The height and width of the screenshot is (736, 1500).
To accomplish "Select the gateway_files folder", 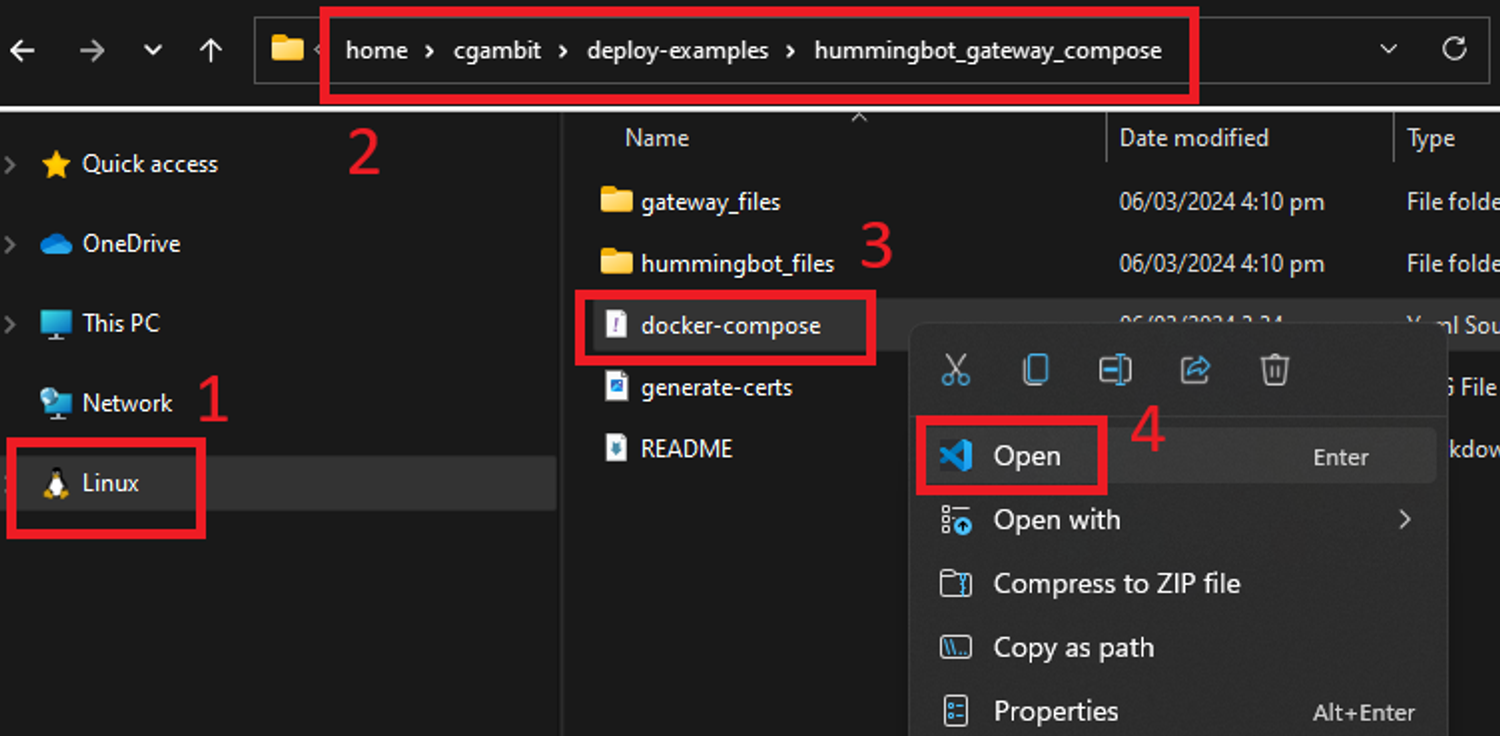I will tap(710, 202).
